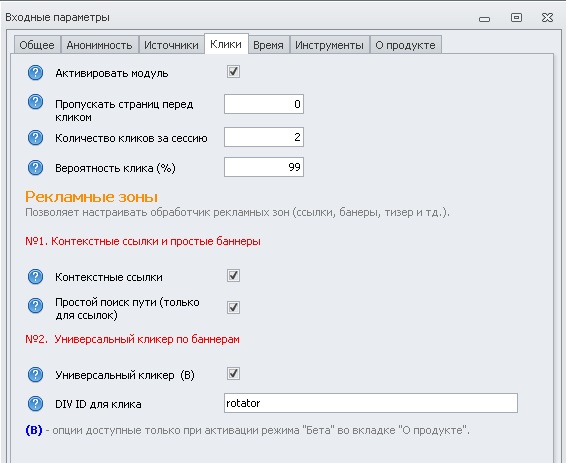Image resolution: width=566 pixels, height=463 pixels.
Task: Disable Простой поиск пути checkbox
Action: [x=233, y=307]
